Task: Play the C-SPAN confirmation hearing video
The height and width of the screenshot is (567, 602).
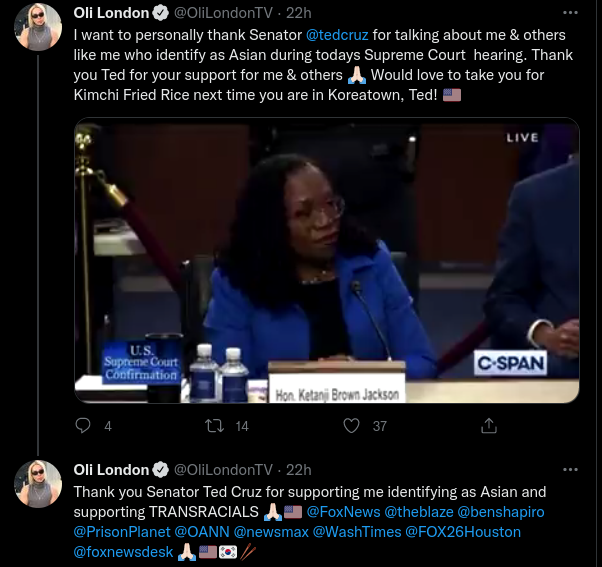Action: [x=327, y=260]
